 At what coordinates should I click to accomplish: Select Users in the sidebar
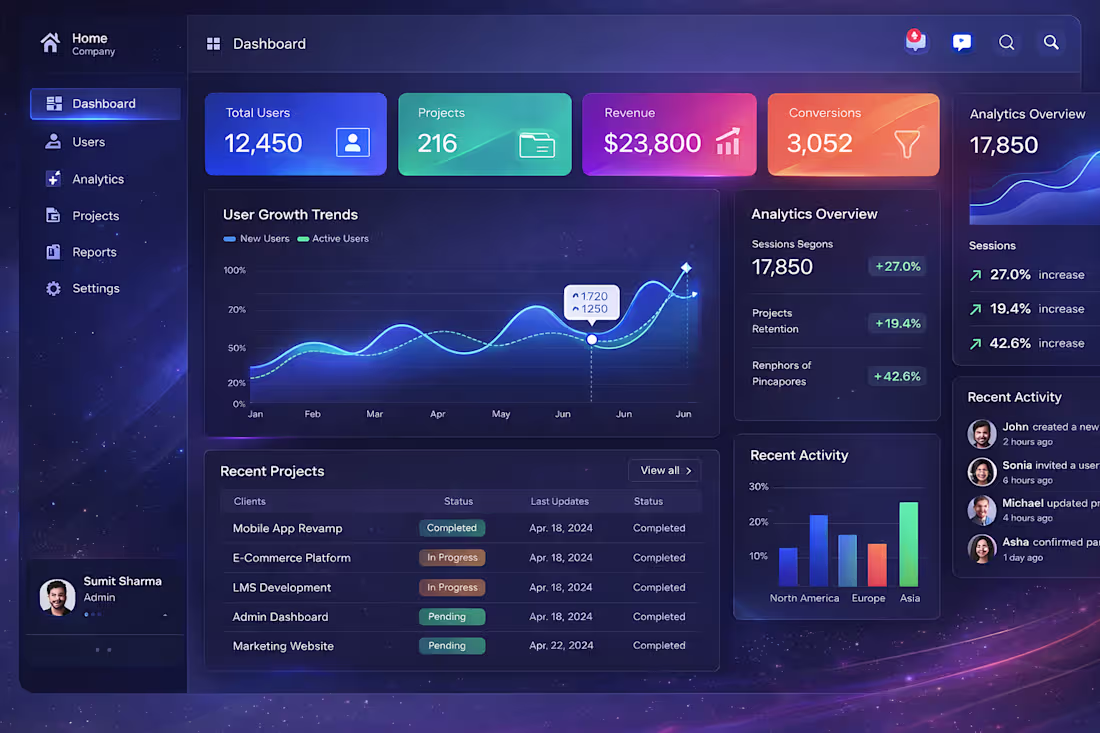pyautogui.click(x=88, y=141)
